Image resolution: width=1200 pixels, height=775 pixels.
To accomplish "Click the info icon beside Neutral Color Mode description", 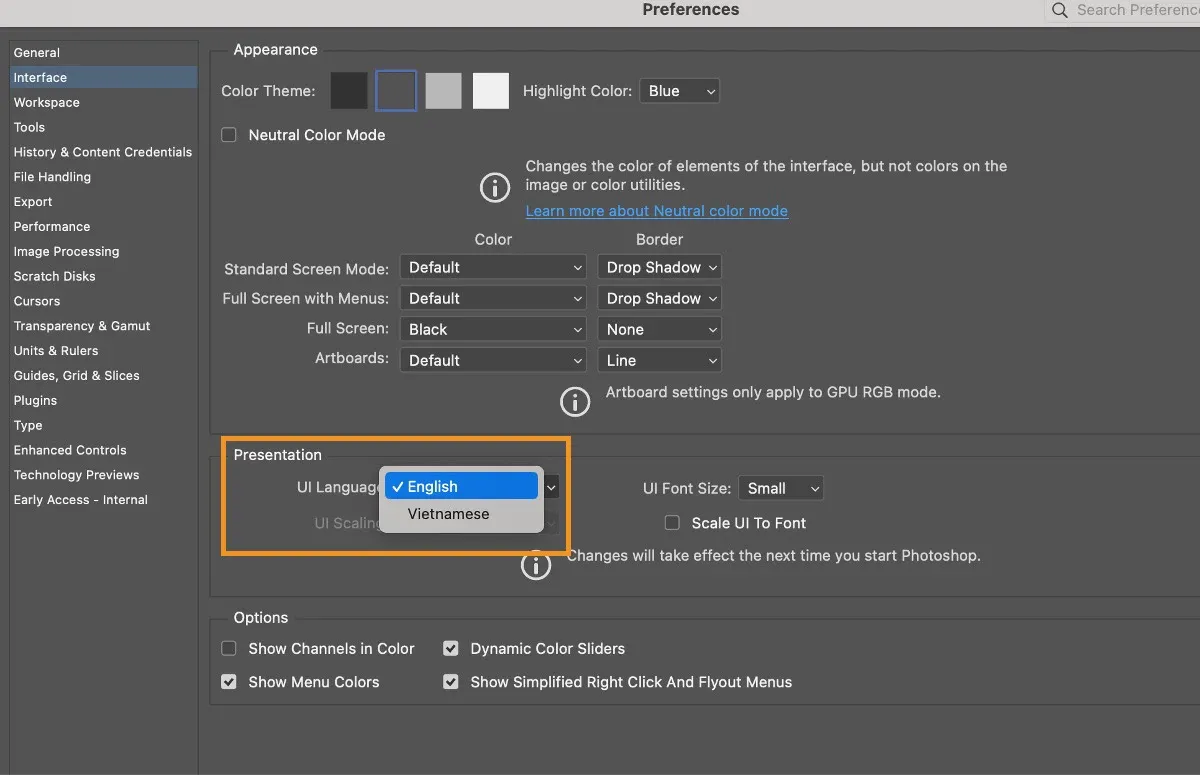I will pyautogui.click(x=494, y=187).
